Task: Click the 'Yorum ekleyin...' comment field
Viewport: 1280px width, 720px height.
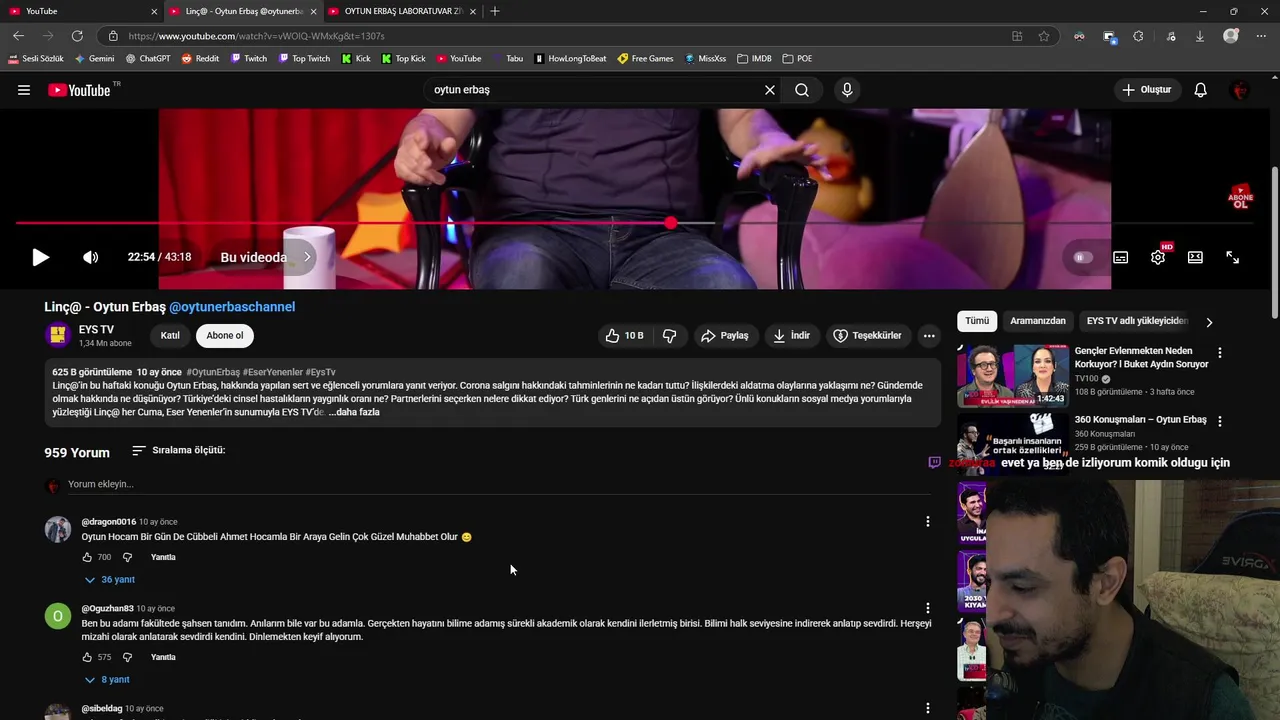Action: point(499,485)
